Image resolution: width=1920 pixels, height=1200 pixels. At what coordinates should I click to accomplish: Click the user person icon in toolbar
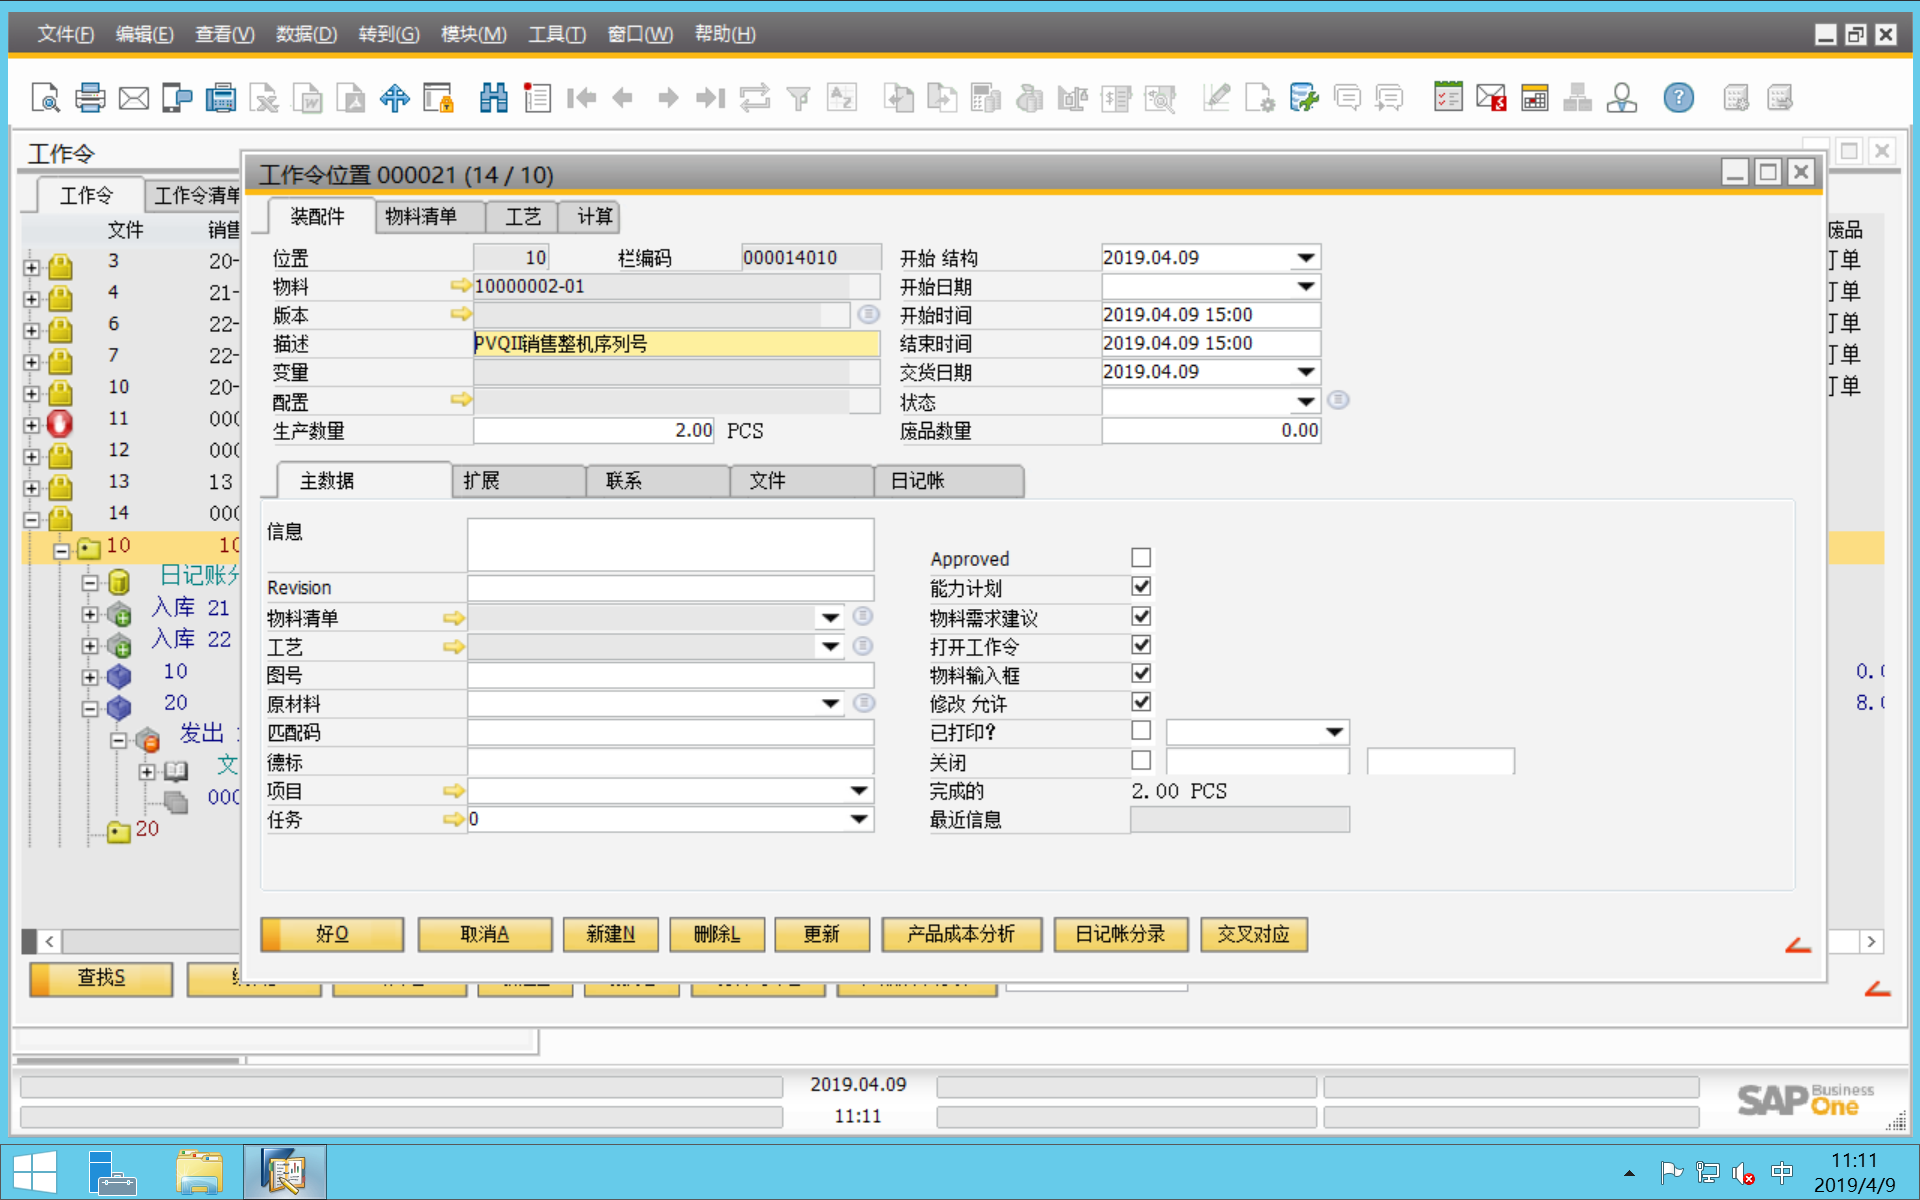[1621, 98]
